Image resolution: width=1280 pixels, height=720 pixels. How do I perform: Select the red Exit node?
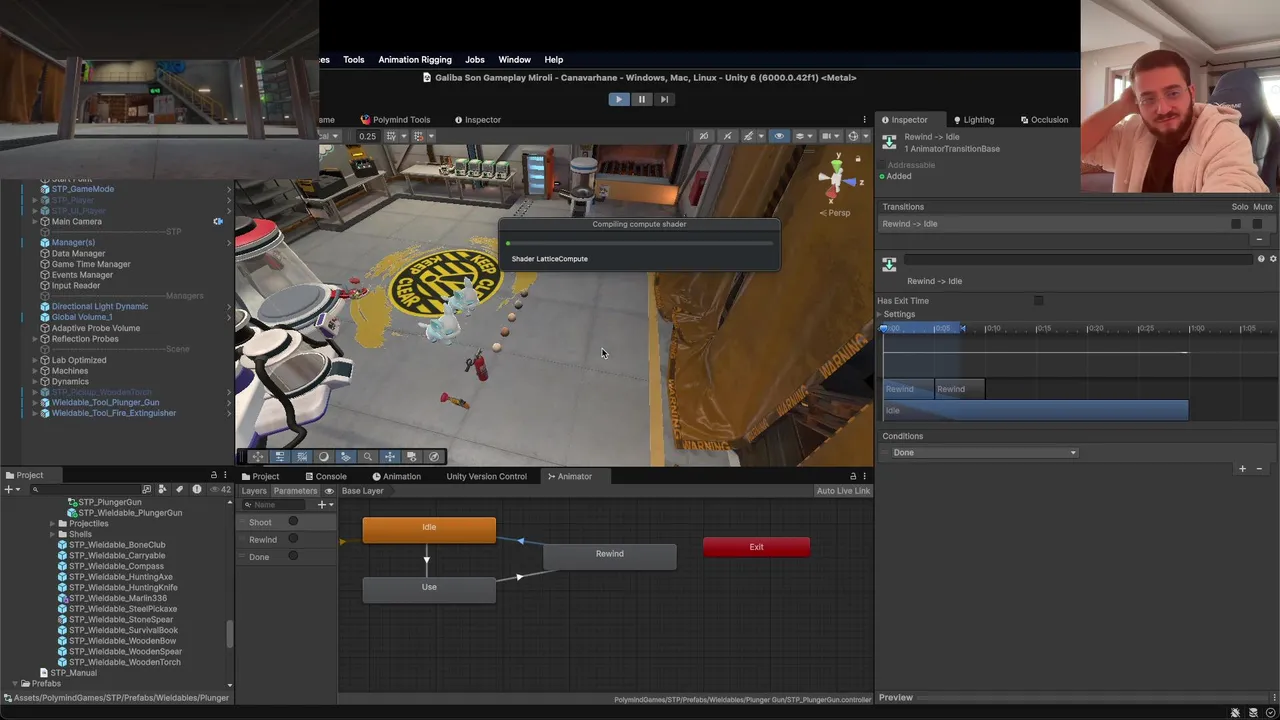756,547
